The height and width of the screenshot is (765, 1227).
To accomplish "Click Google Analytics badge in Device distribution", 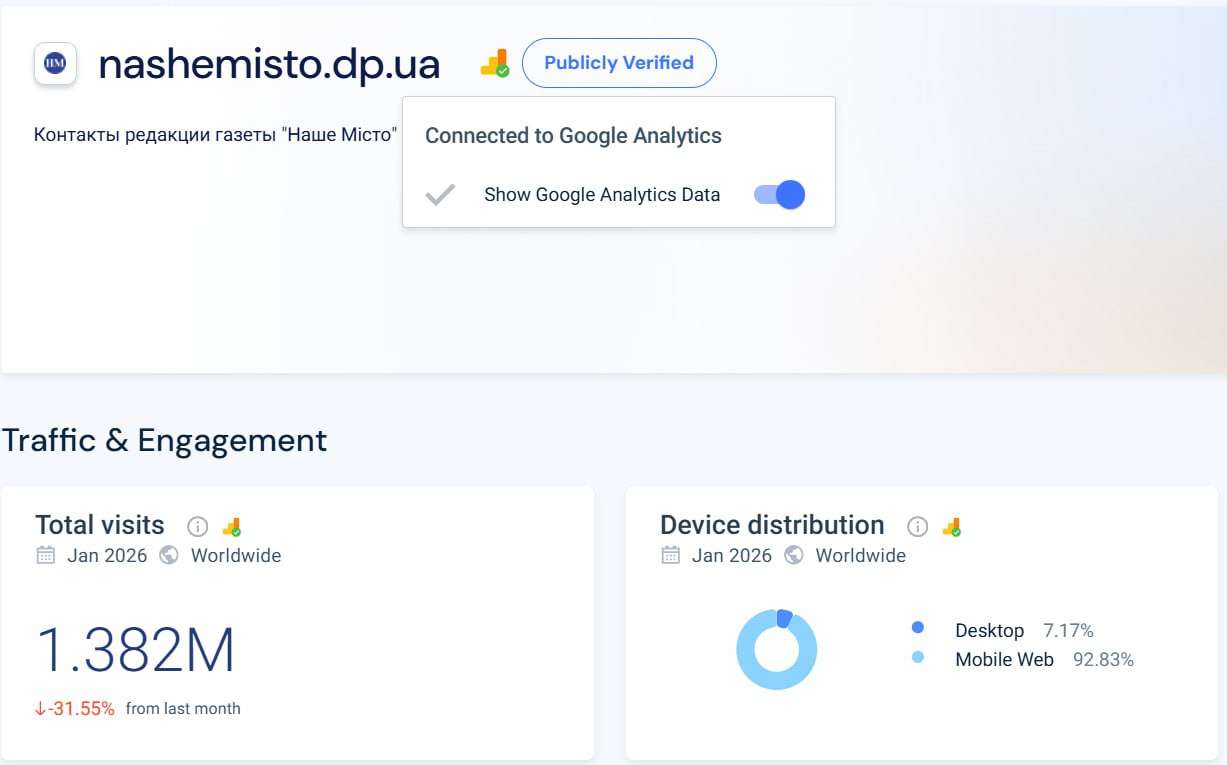I will click(x=952, y=526).
